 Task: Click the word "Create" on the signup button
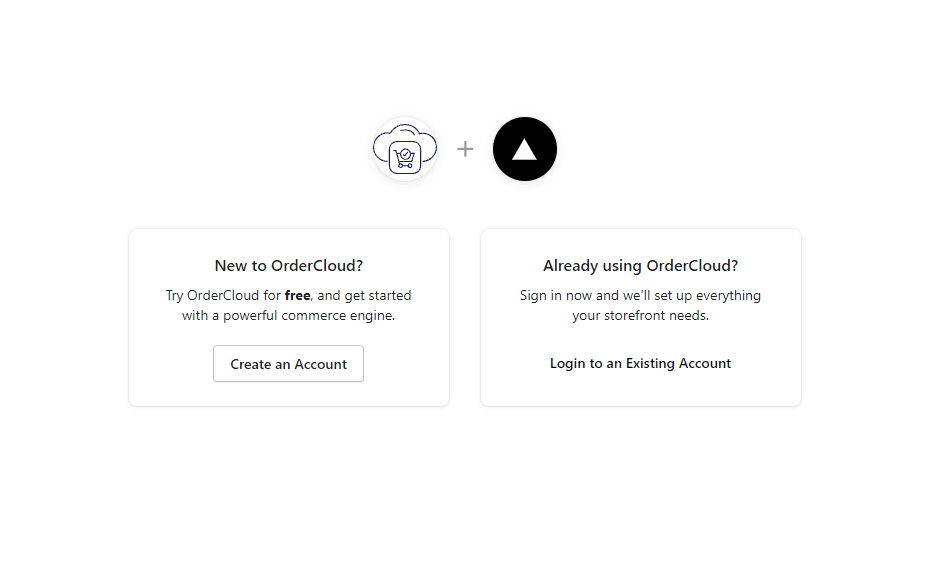tap(251, 365)
